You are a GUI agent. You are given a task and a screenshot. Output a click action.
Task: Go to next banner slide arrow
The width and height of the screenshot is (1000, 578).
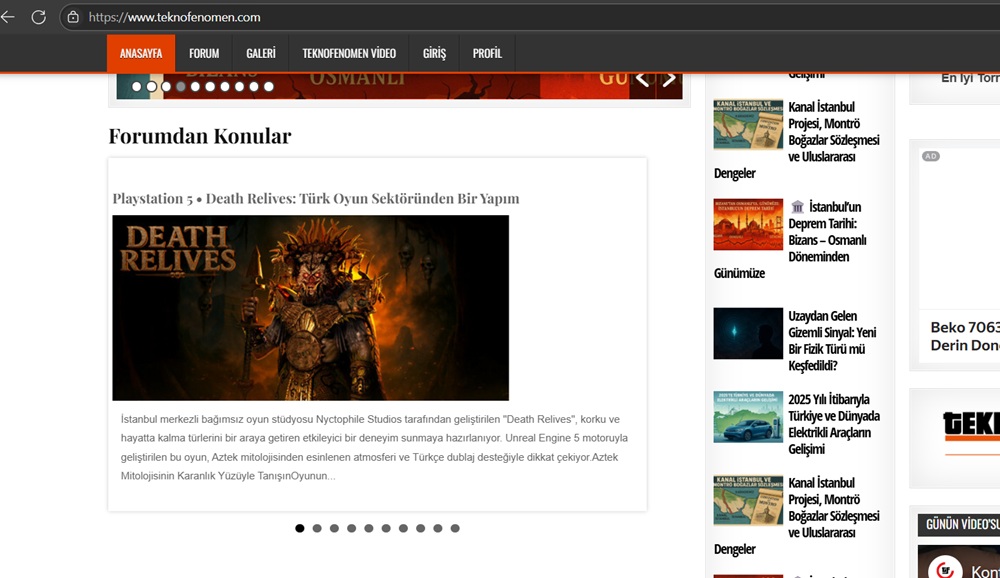point(669,80)
